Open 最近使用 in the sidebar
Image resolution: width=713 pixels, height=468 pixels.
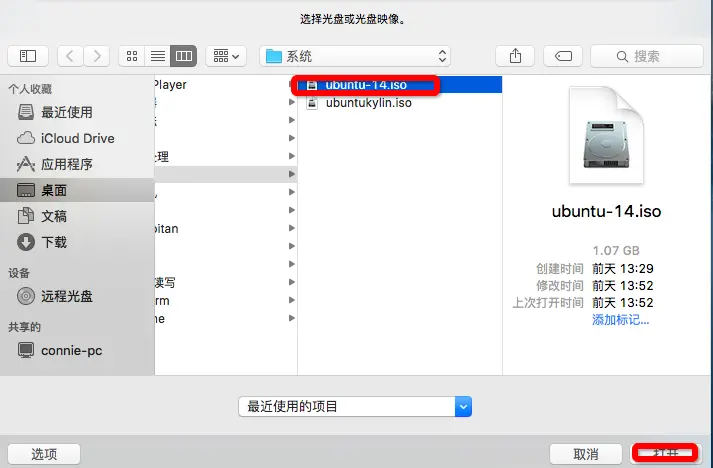pyautogui.click(x=77, y=112)
